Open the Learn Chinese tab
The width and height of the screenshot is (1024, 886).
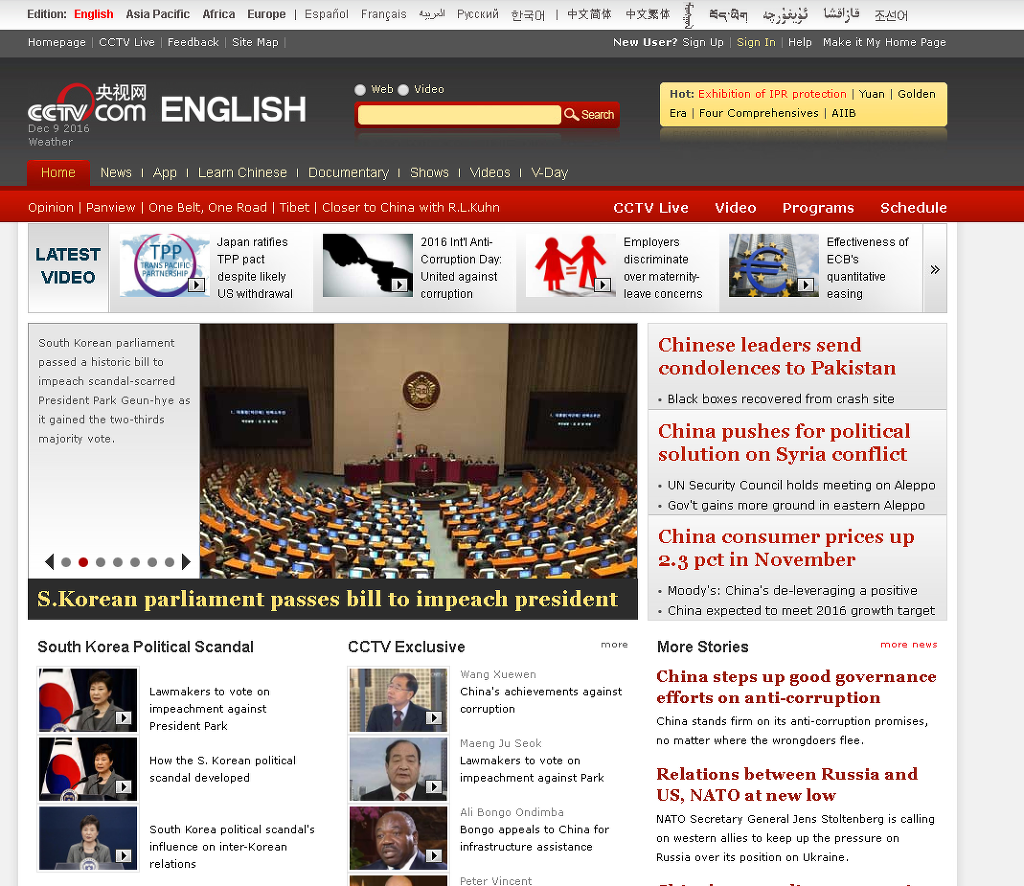pos(242,173)
